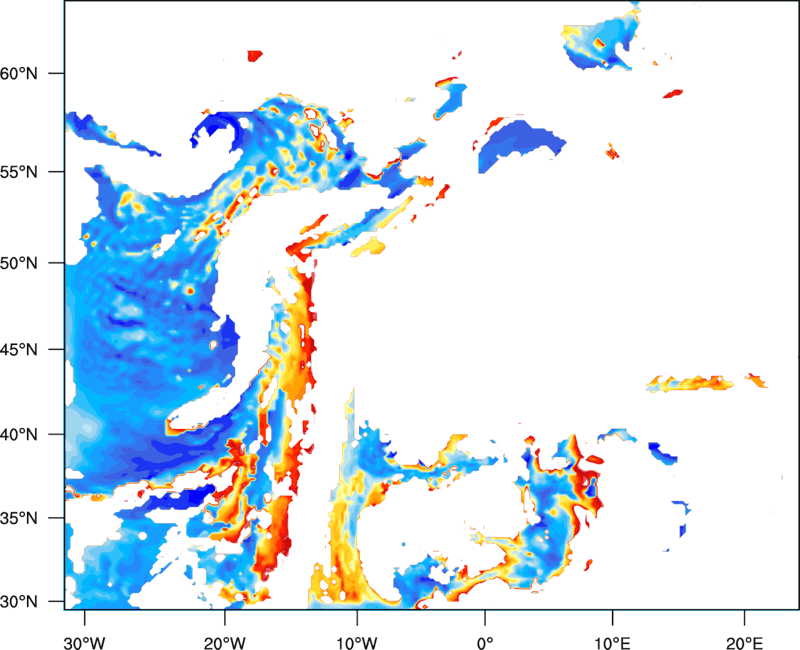This screenshot has height=650, width=800.
Task: Click the 45°N latitude label
Action: click(19, 350)
